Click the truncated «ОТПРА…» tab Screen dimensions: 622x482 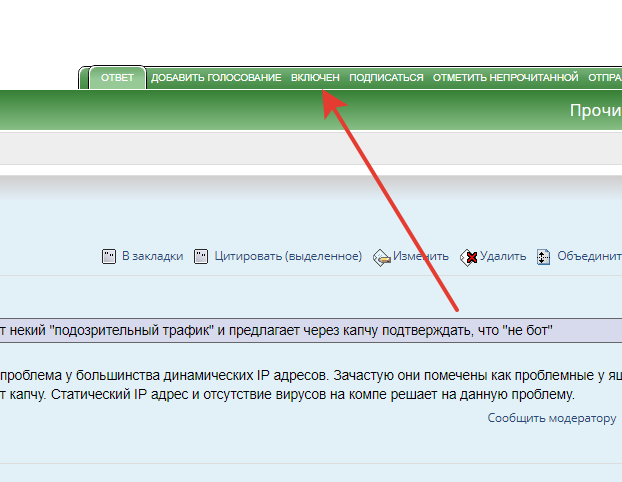tap(604, 78)
